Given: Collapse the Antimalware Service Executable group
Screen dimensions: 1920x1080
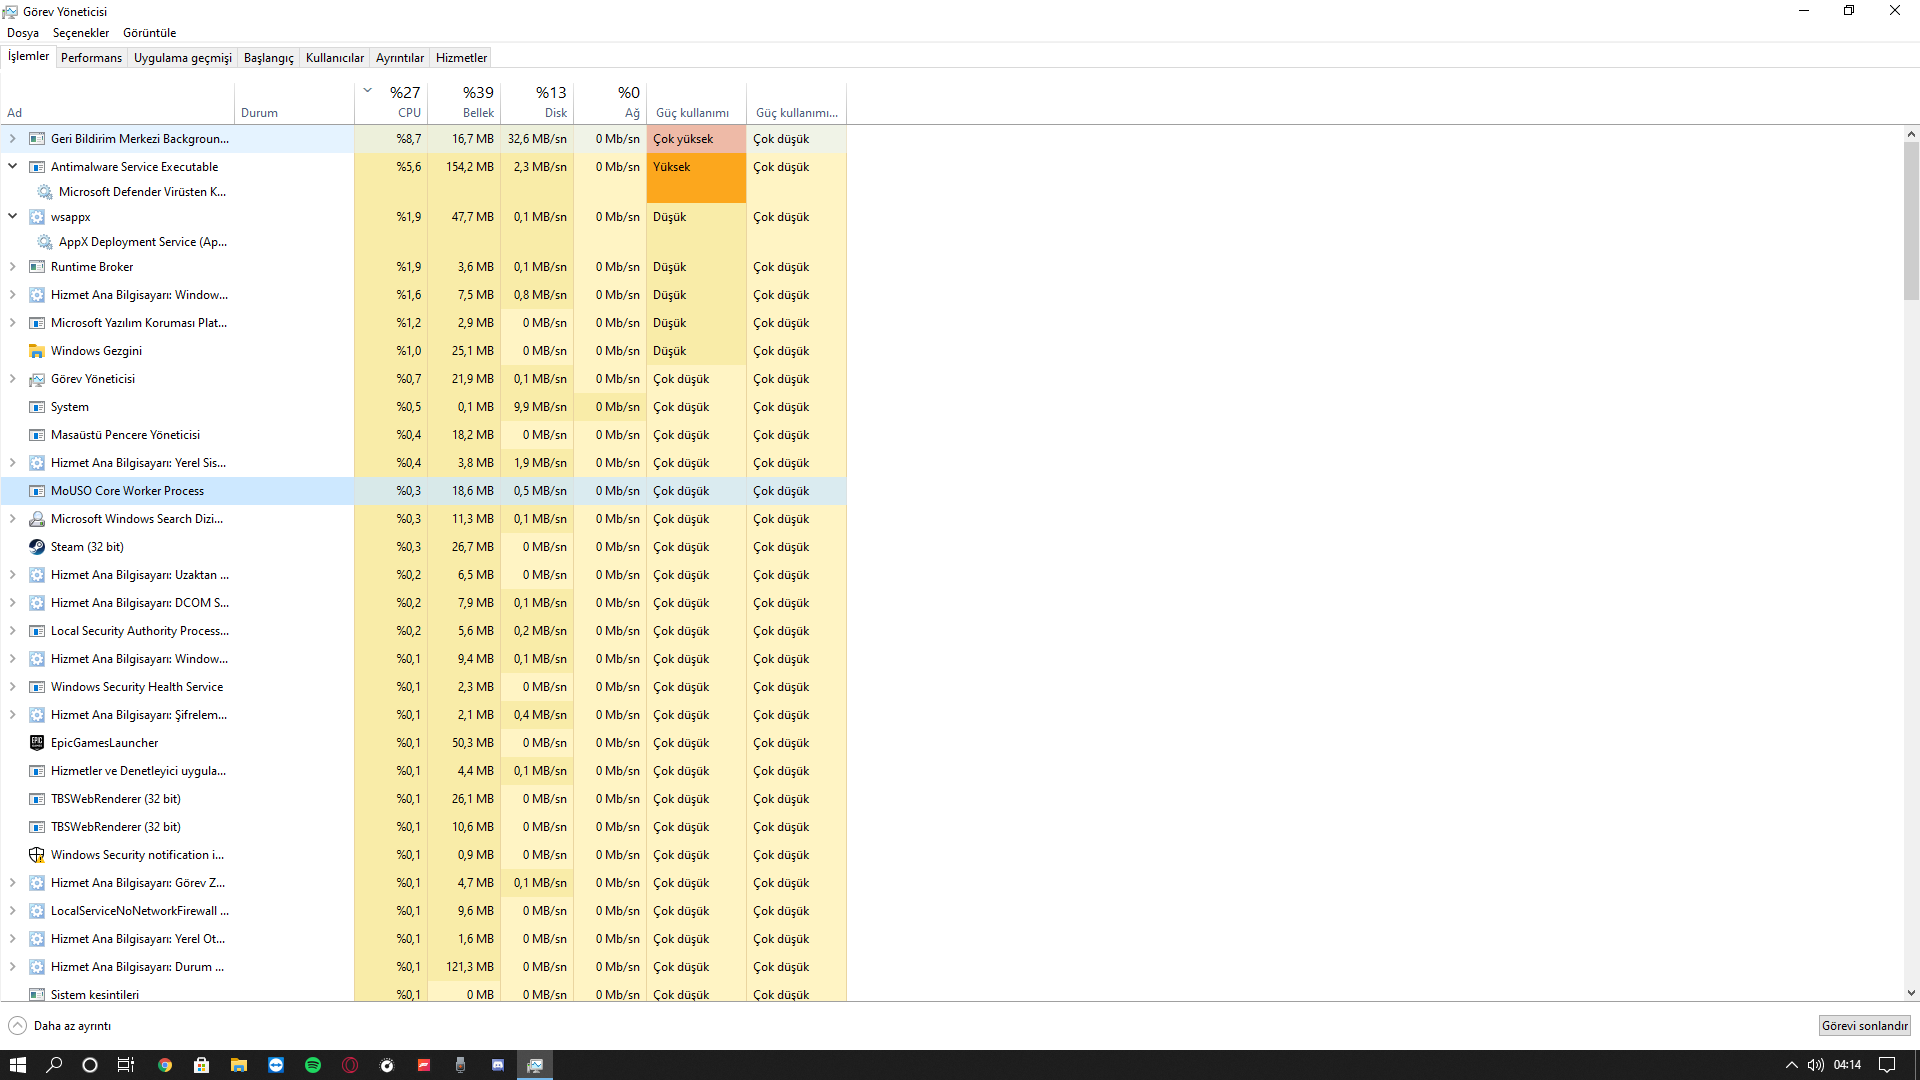Looking at the screenshot, I should [13, 166].
